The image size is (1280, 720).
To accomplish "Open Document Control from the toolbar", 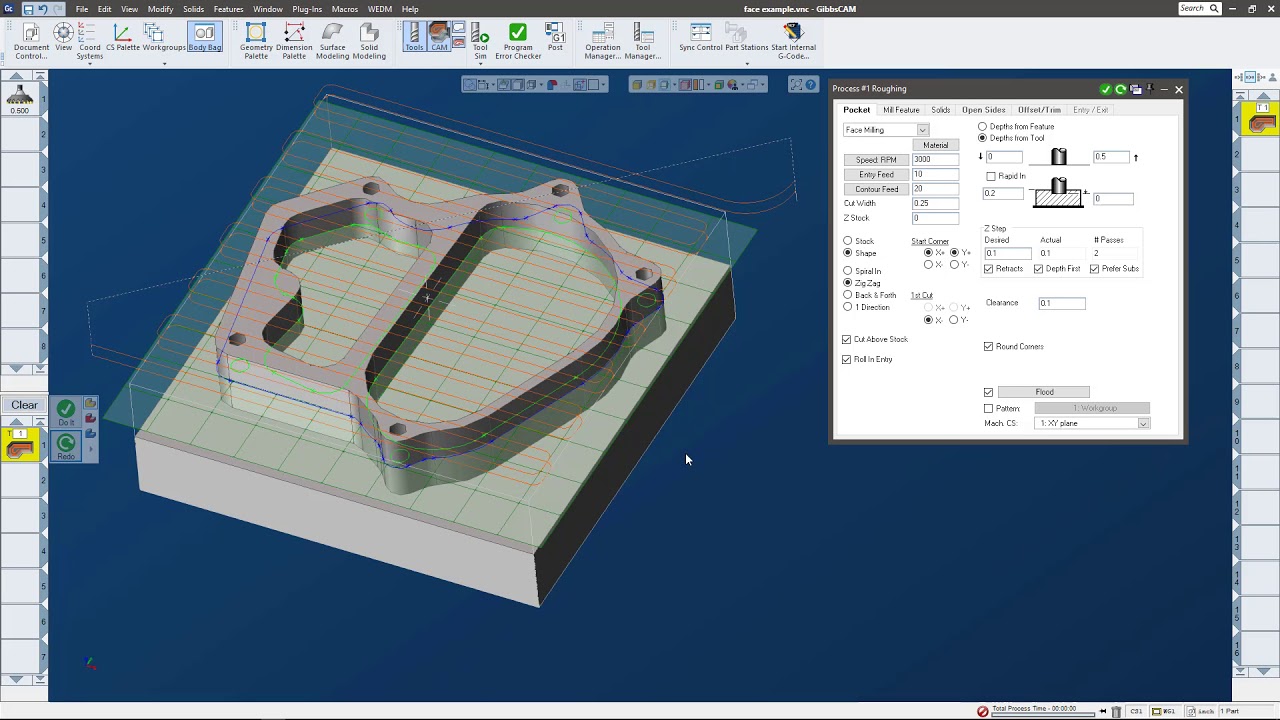I will pos(31,42).
